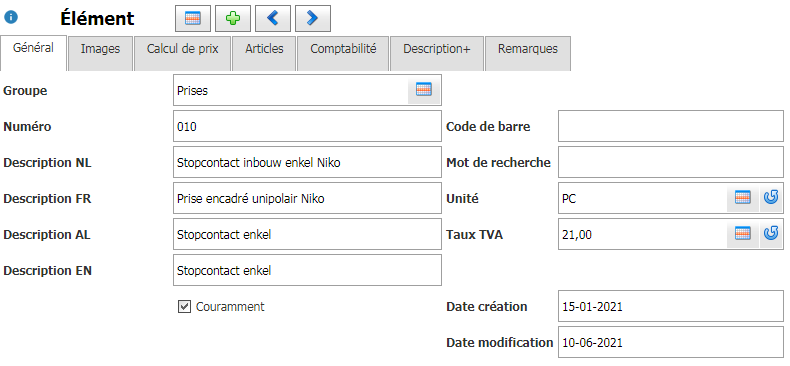
Task: Open group picker icon in Groupe field
Action: tap(424, 90)
